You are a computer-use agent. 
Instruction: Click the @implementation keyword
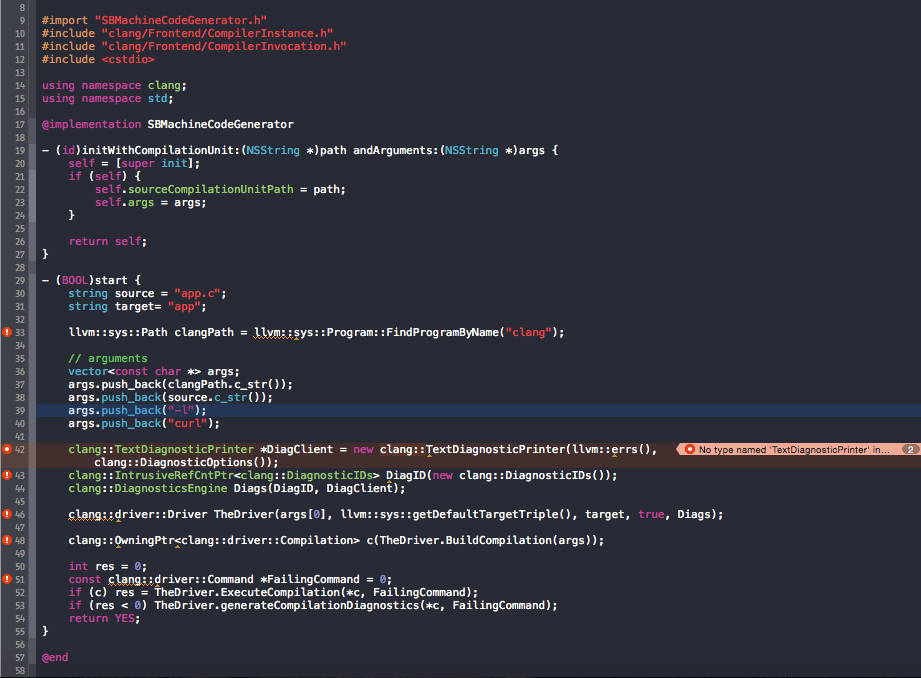pos(92,124)
